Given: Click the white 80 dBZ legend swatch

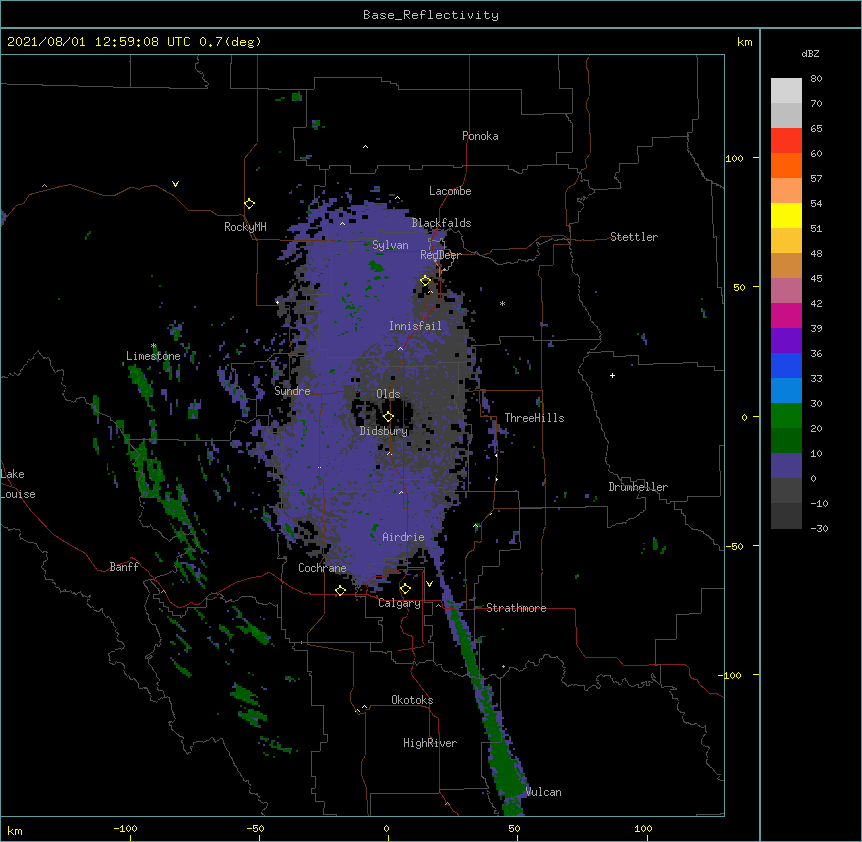Looking at the screenshot, I should click(786, 91).
